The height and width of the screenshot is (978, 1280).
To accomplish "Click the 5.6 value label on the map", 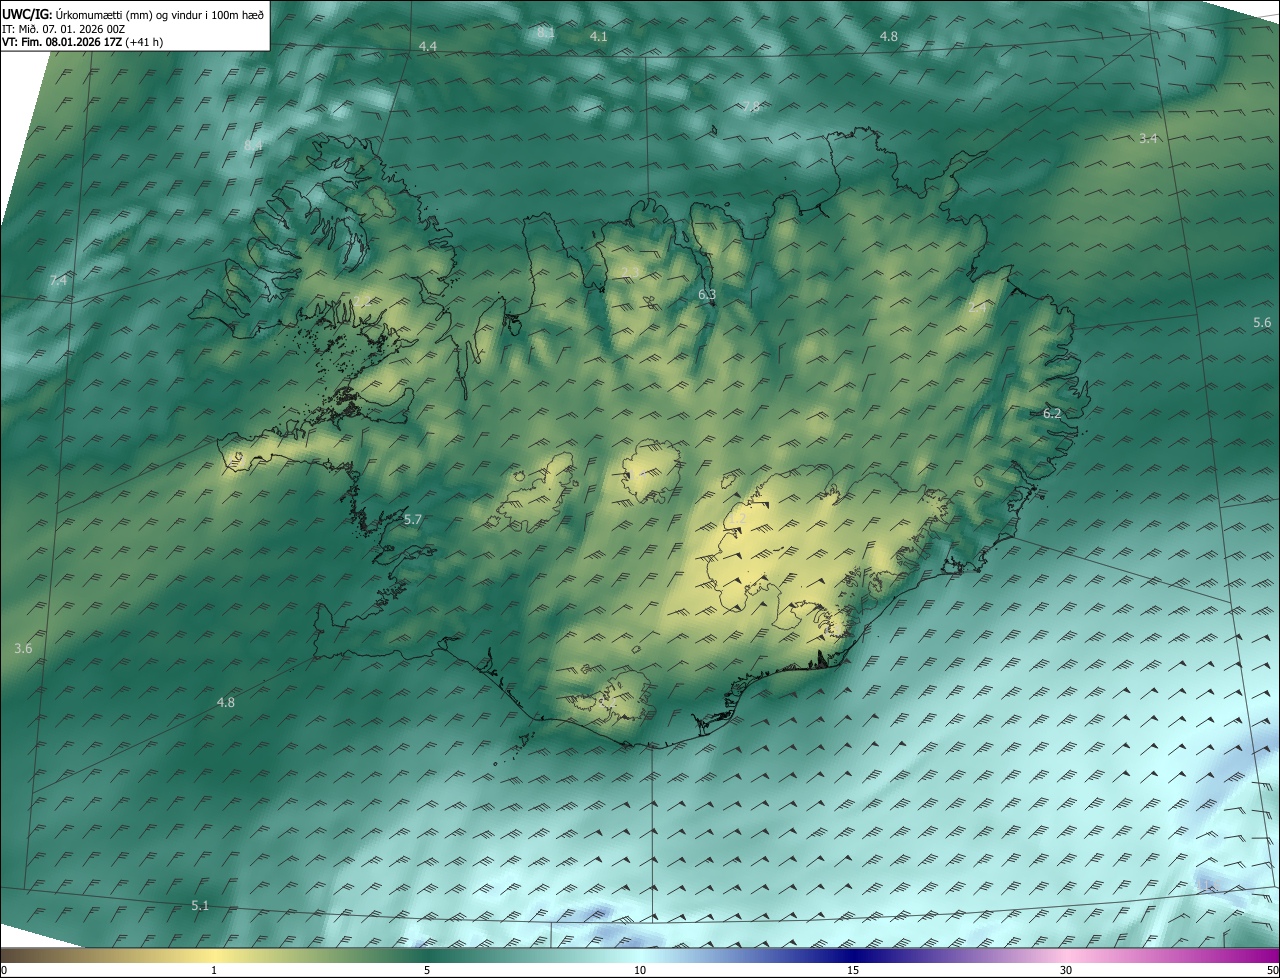I will pyautogui.click(x=1262, y=322).
